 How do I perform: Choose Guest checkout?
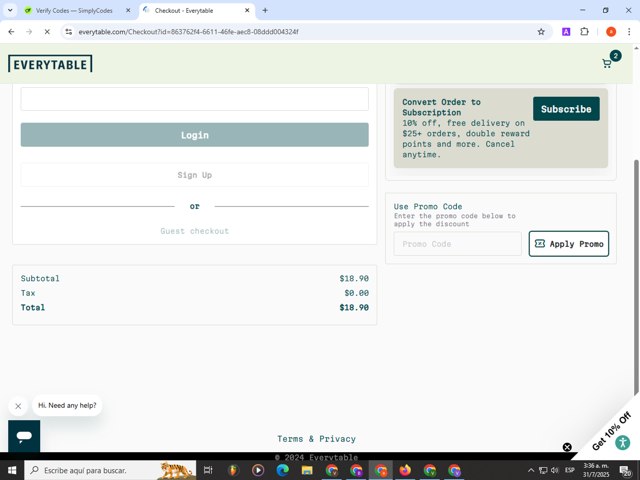(195, 231)
